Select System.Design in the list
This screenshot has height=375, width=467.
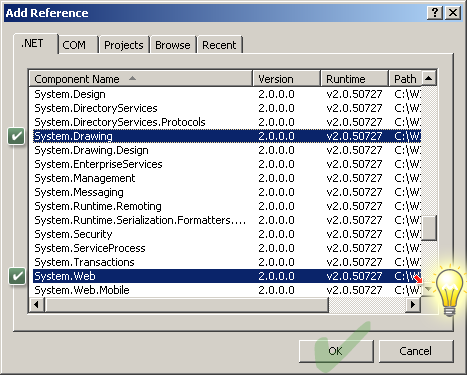[x=227, y=94]
